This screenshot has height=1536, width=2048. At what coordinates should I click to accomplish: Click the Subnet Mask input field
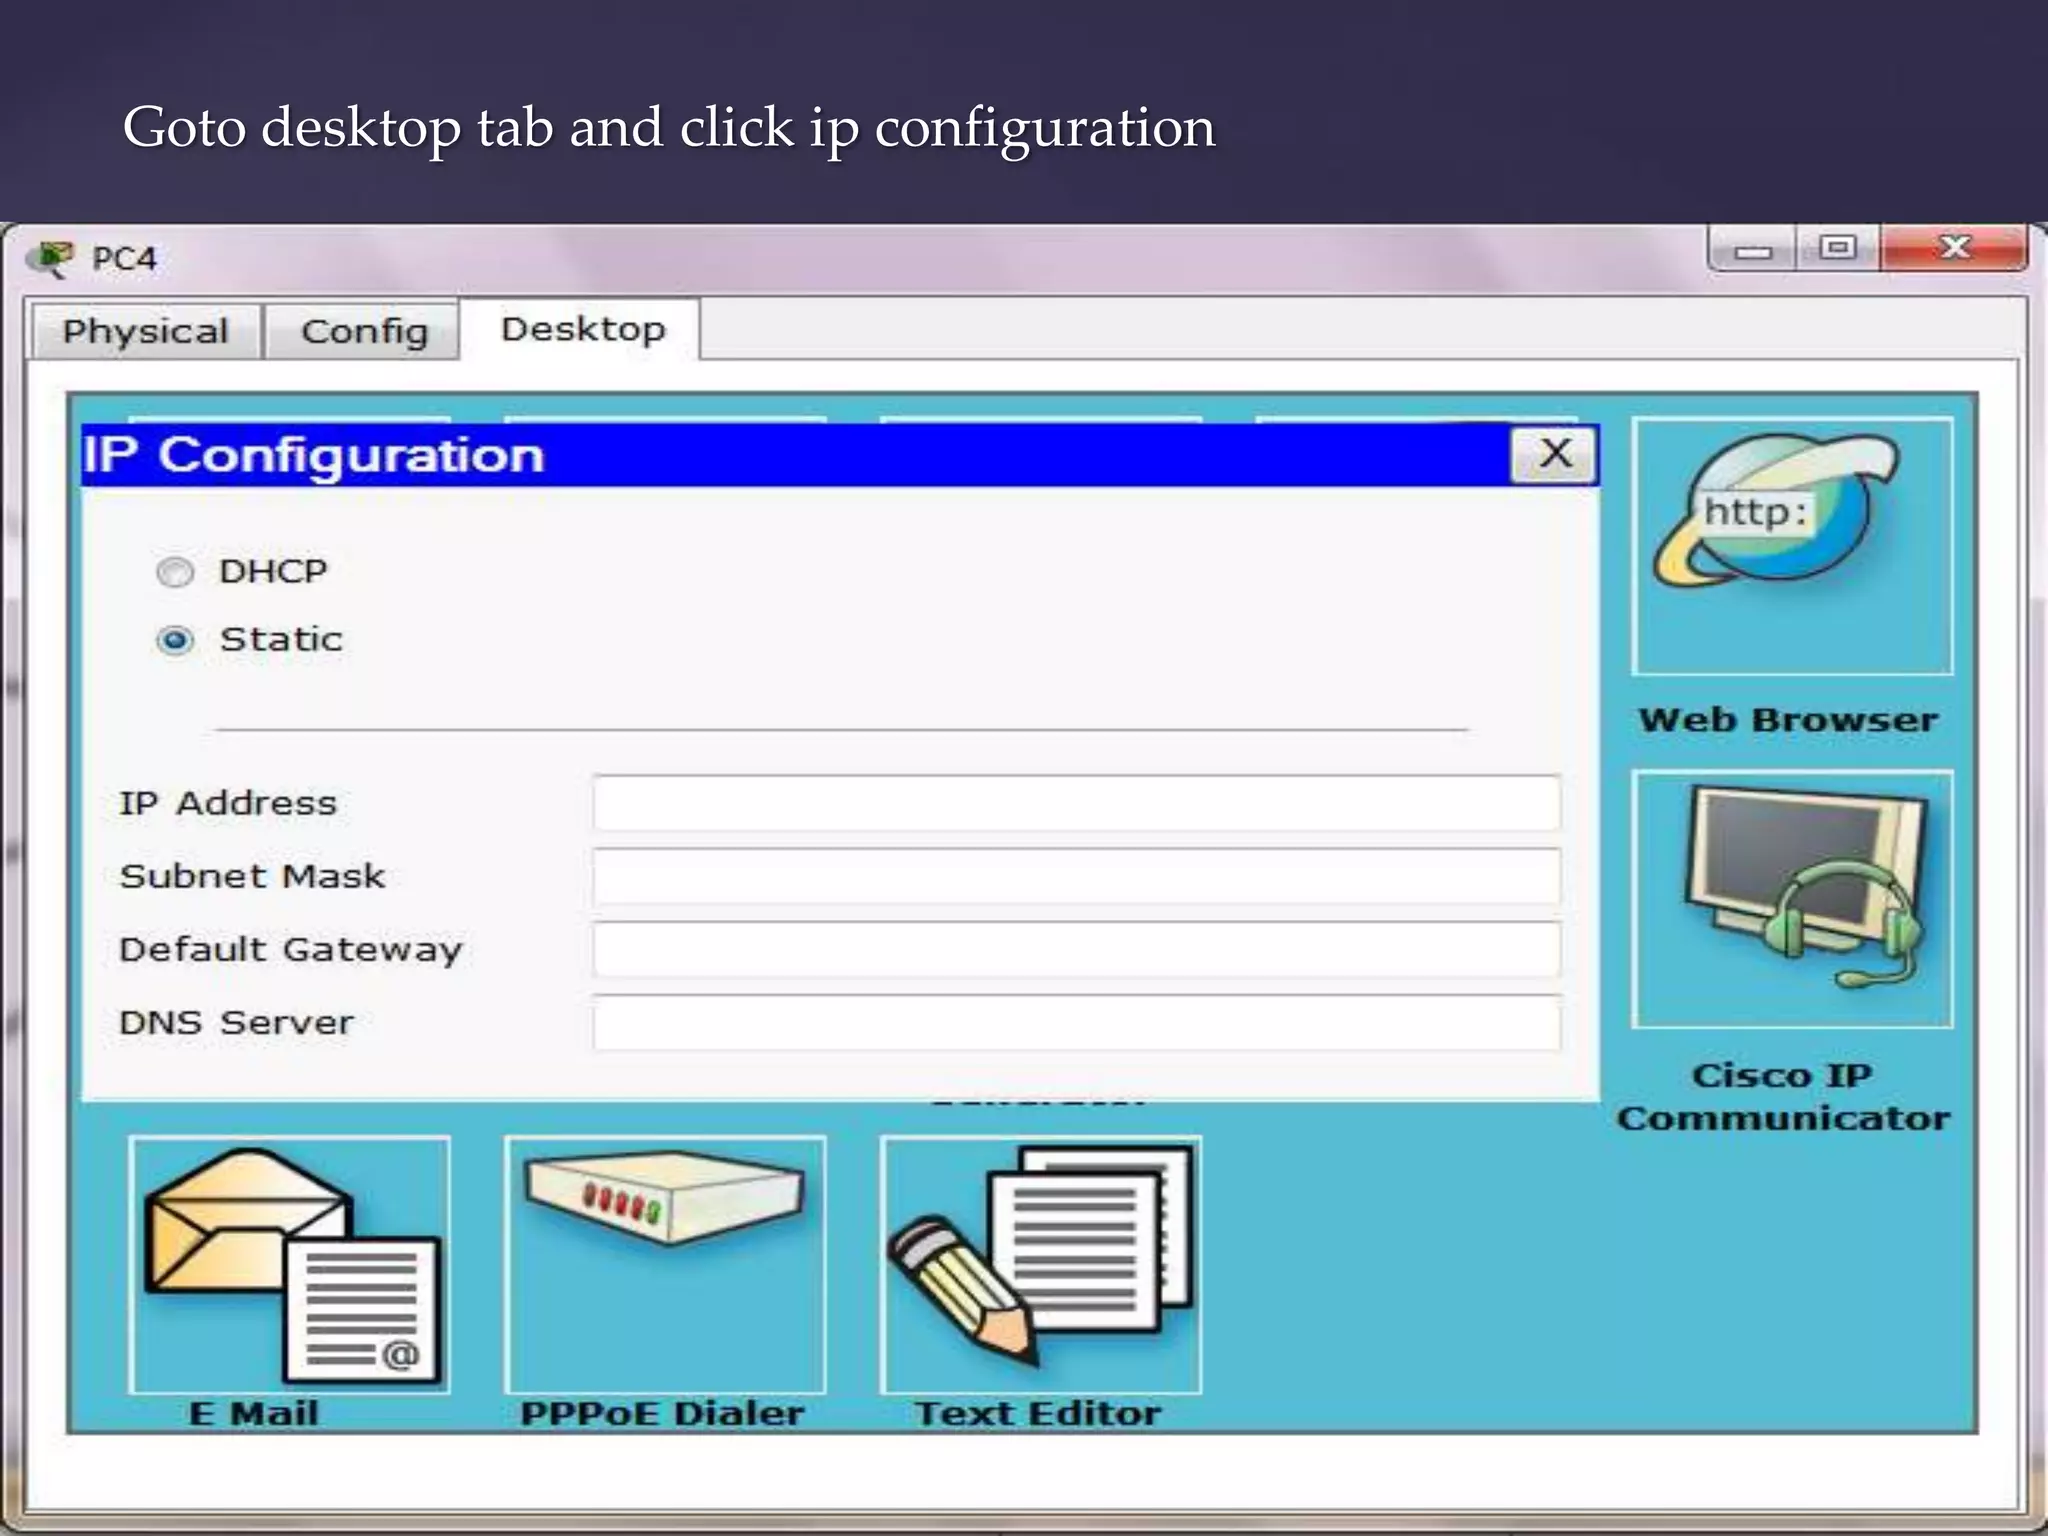(x=1075, y=877)
